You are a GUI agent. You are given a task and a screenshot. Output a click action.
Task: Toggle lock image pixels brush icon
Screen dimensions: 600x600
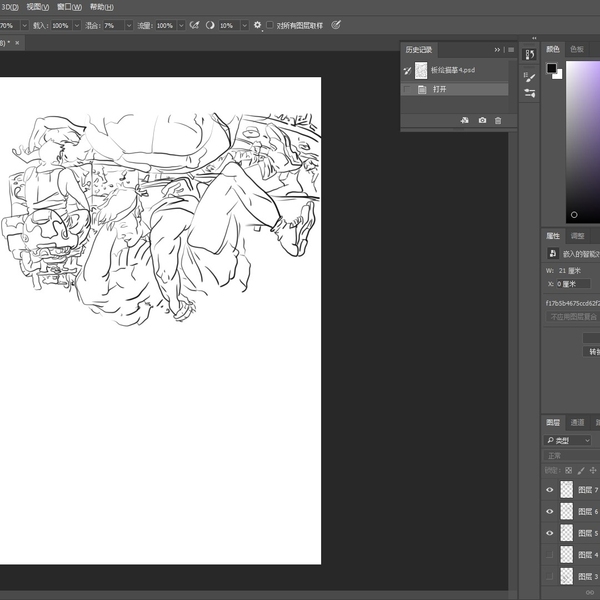pos(581,470)
